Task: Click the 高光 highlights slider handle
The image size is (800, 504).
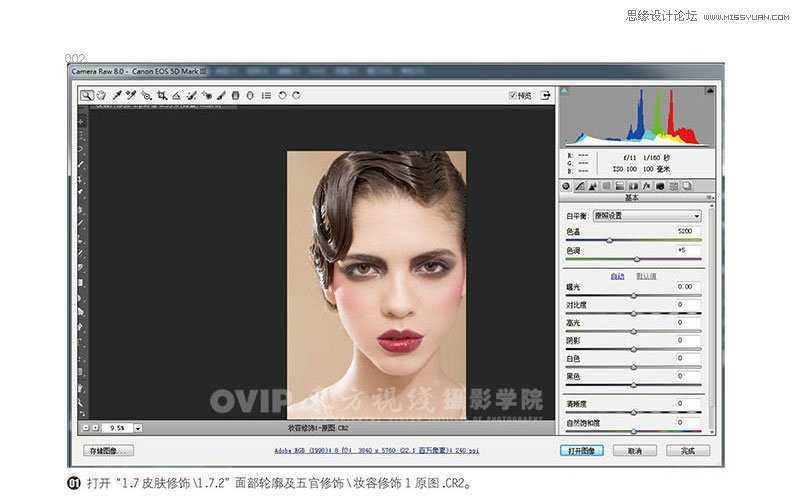Action: pyautogui.click(x=634, y=332)
